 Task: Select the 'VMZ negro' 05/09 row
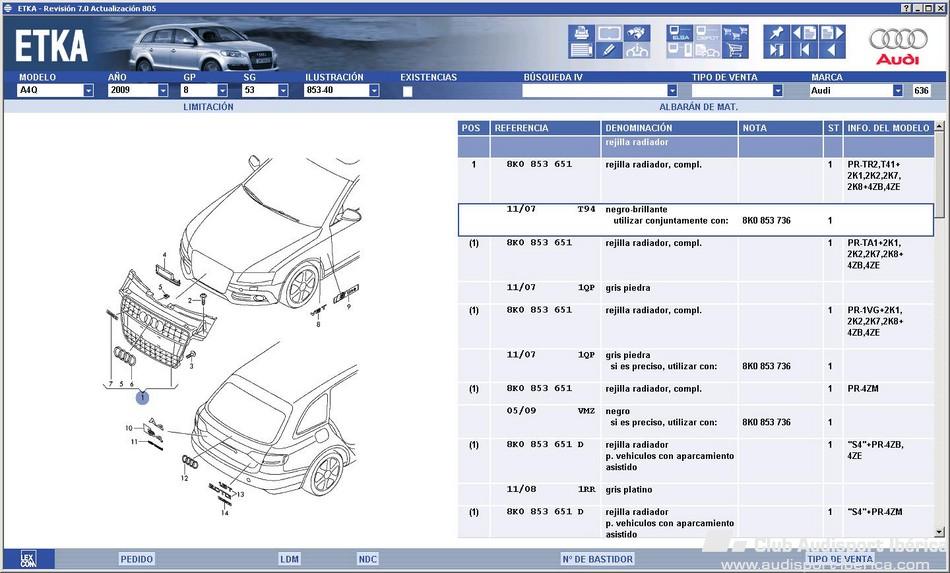click(x=696, y=421)
